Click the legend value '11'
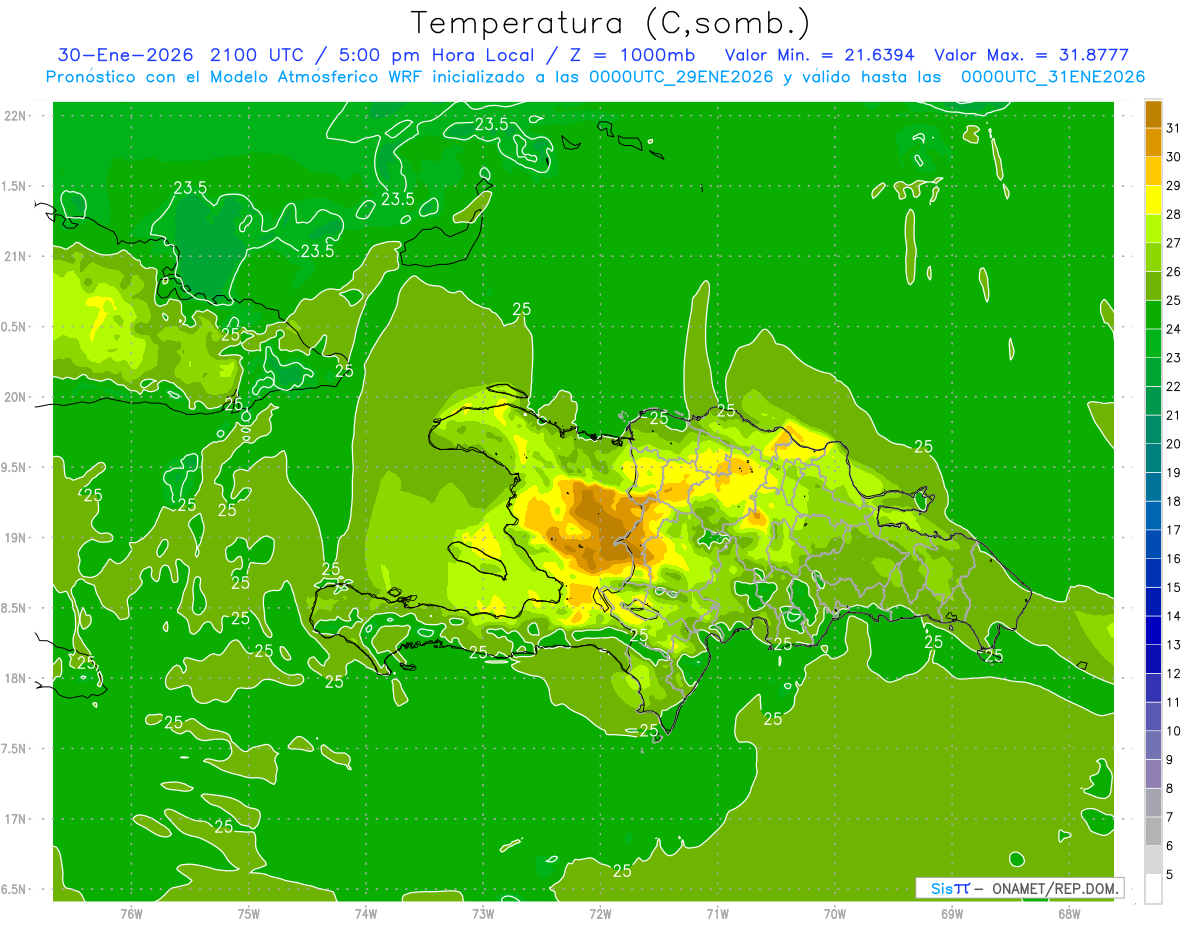This screenshot has height=927, width=1200. click(x=1173, y=702)
